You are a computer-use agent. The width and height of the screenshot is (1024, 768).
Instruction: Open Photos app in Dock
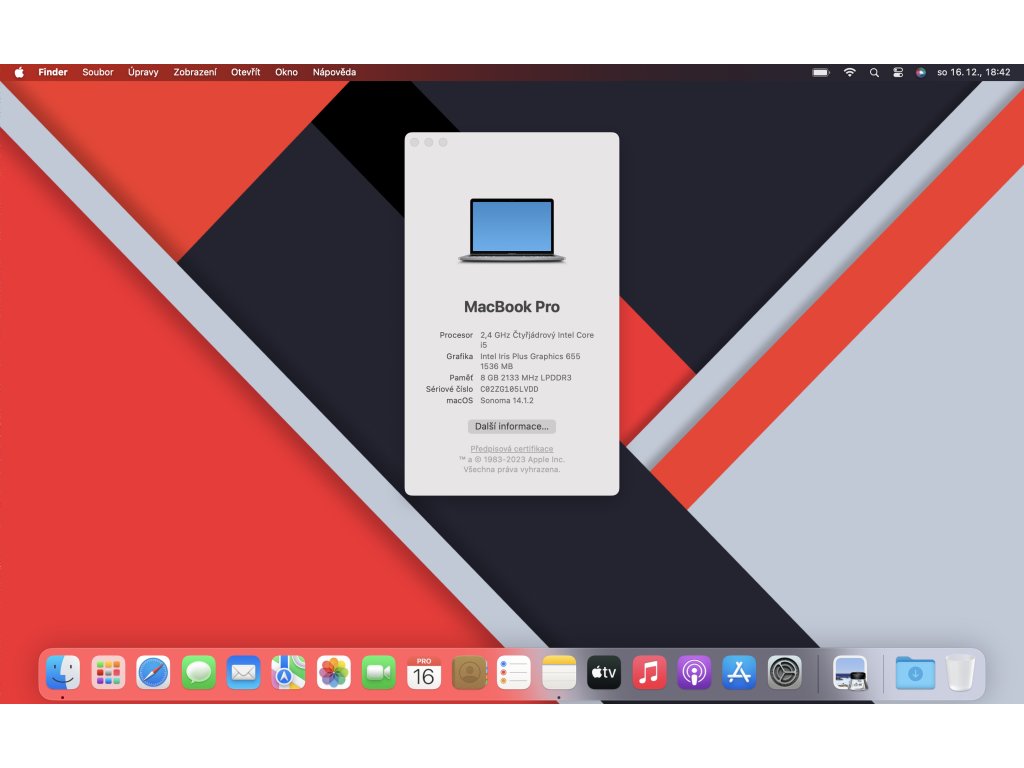(334, 672)
